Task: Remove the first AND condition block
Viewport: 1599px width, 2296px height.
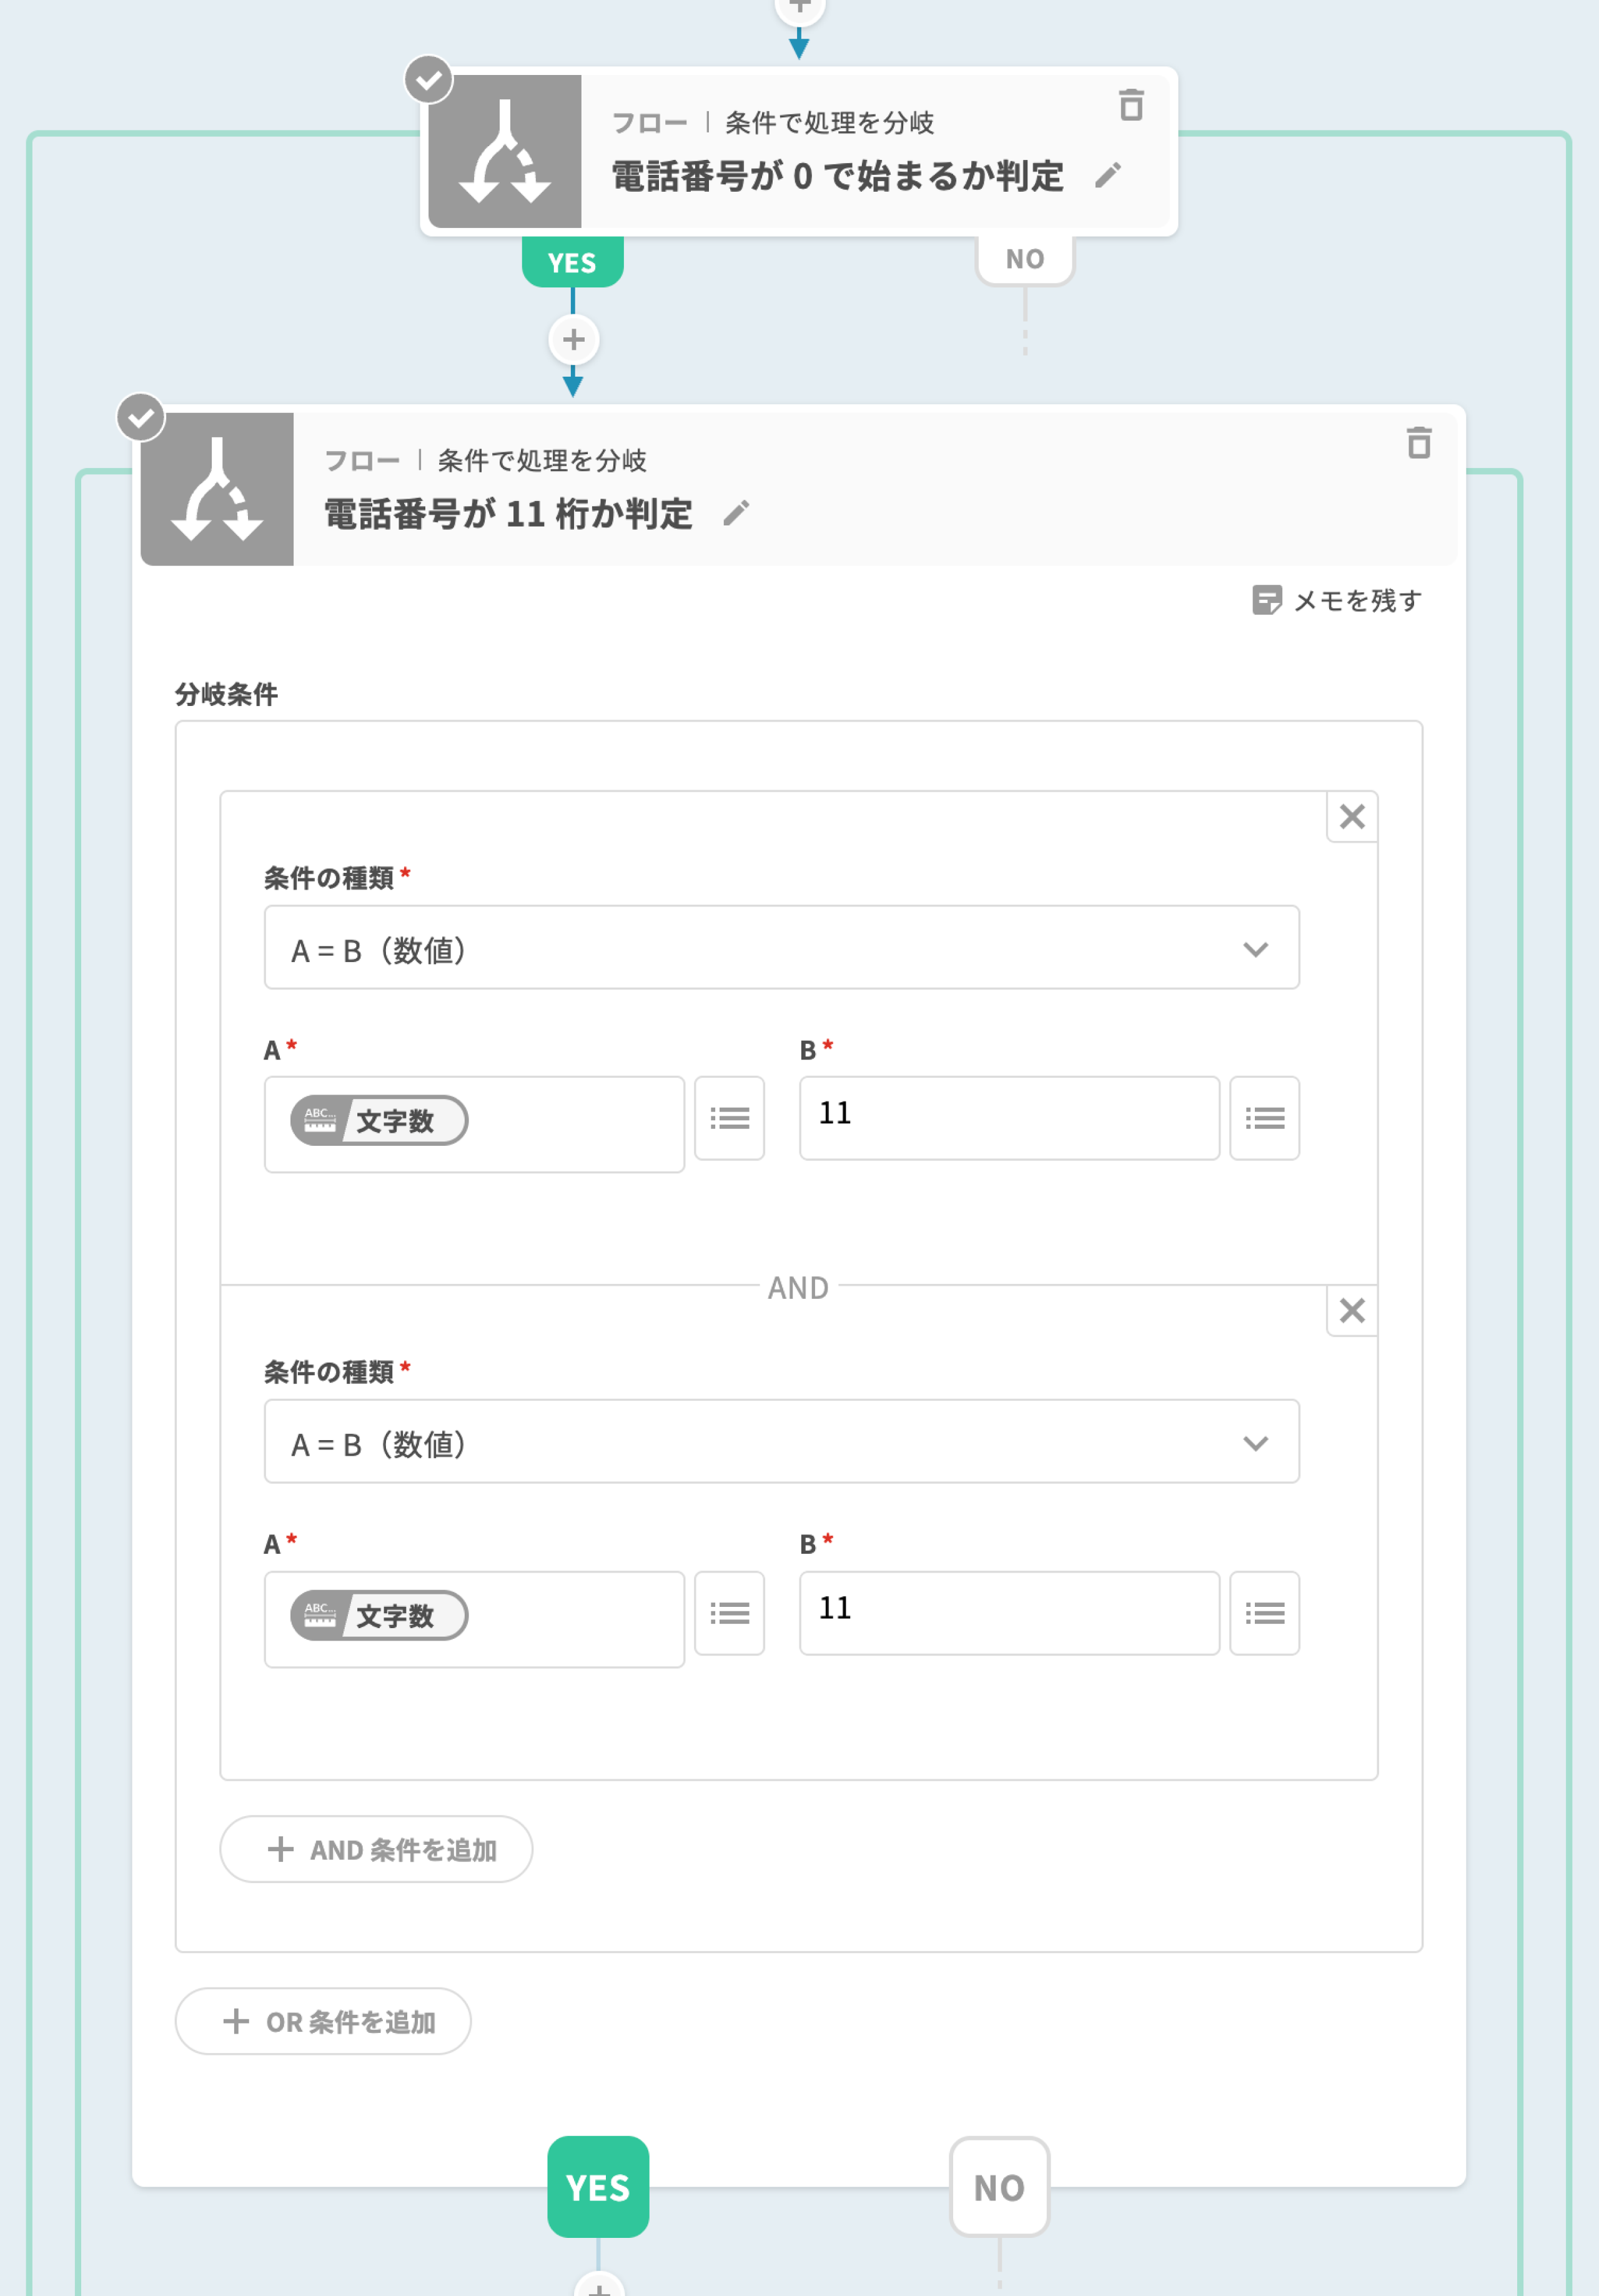Action: pos(1352,817)
